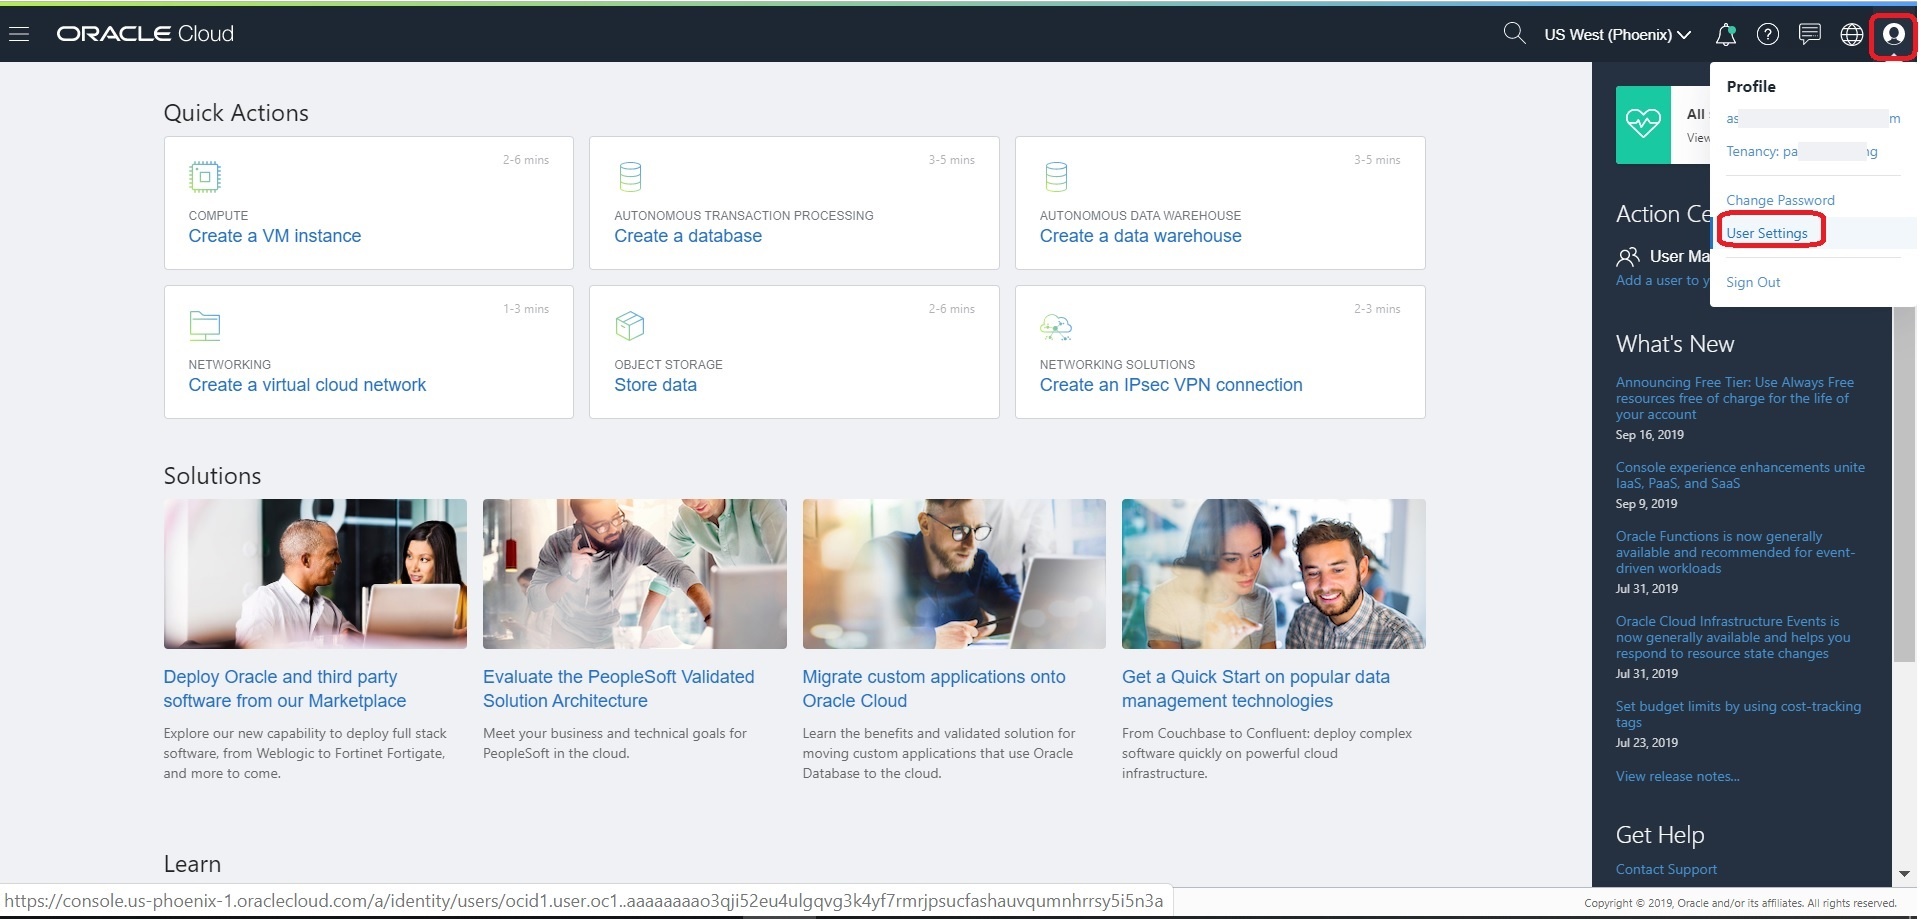
Task: Expand the US West (Phoenix) region dropdown
Action: pos(1617,34)
